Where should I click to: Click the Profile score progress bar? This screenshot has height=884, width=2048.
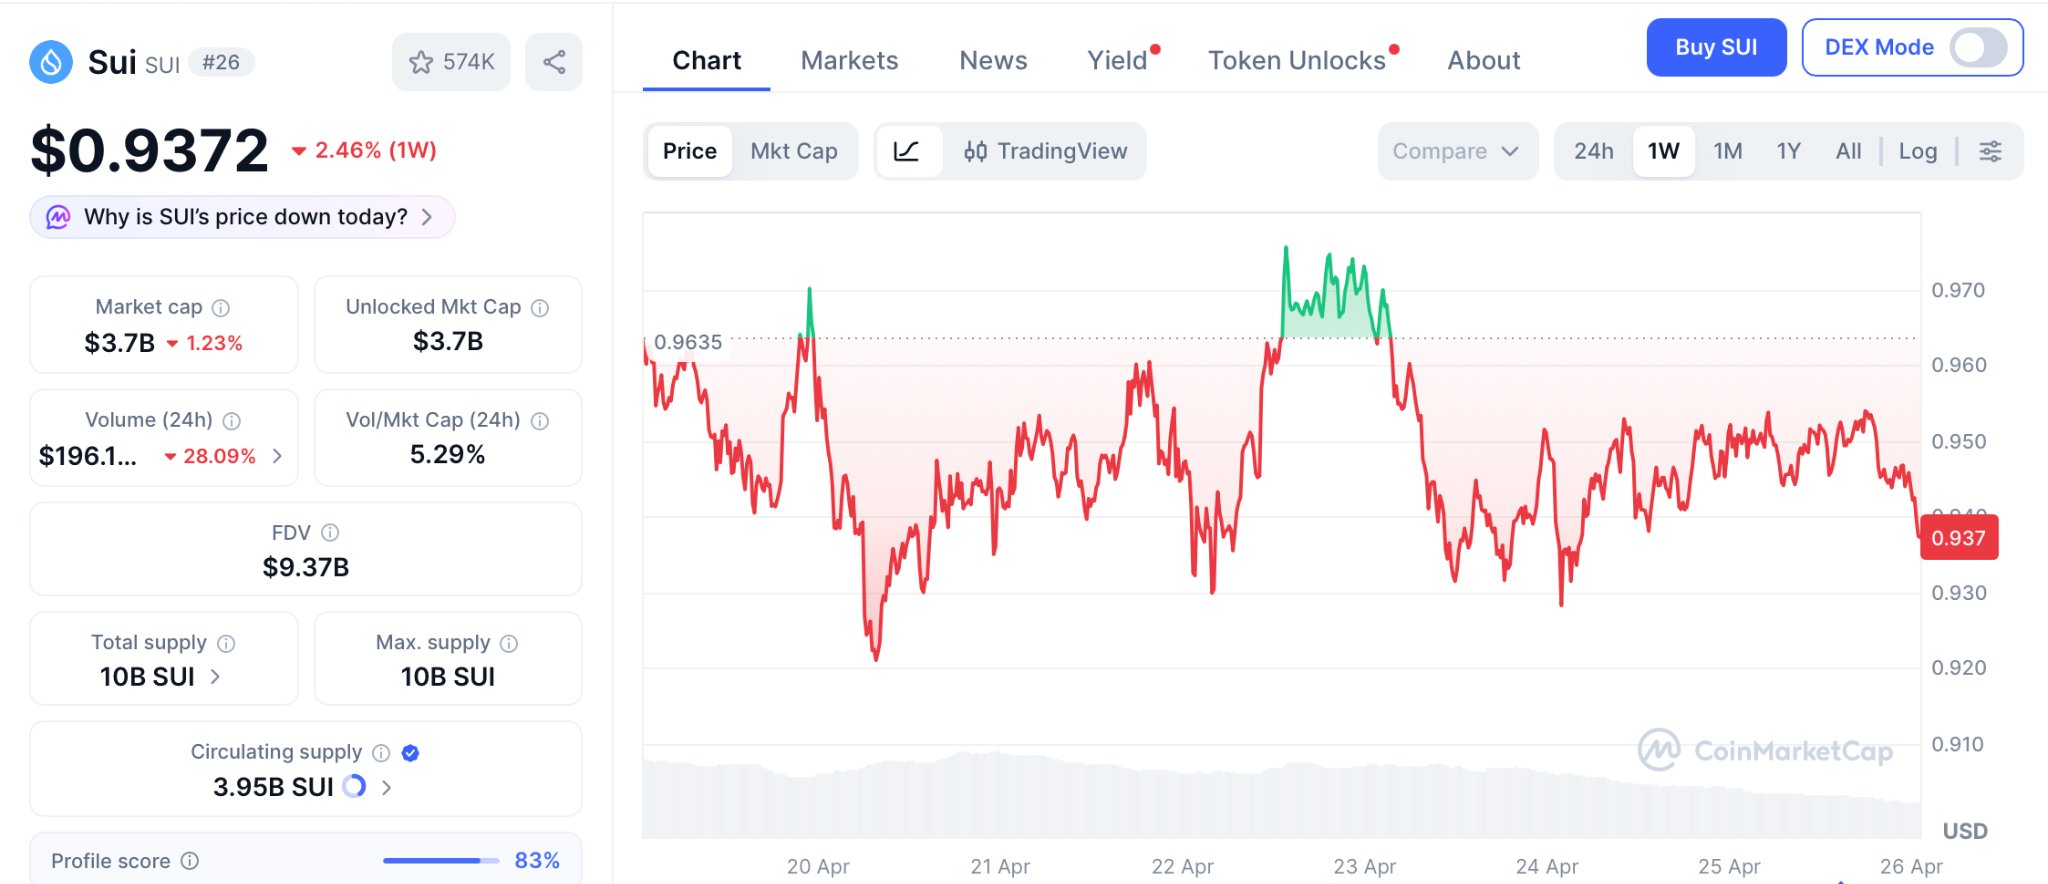440,861
